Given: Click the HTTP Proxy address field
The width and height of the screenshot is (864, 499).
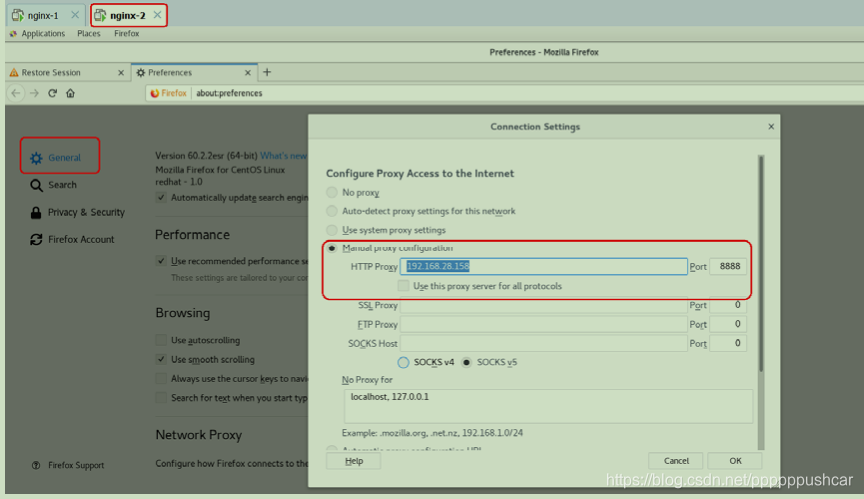Looking at the screenshot, I should click(x=544, y=267).
